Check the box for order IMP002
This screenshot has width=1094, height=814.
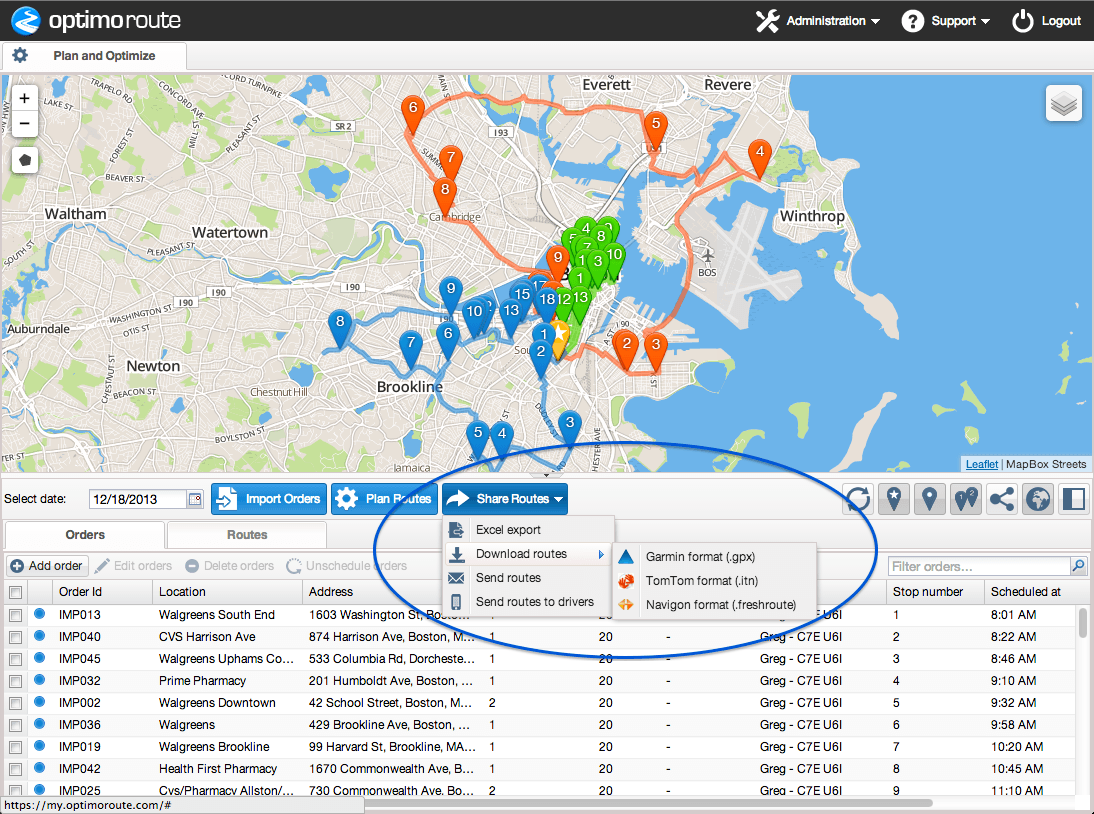tap(15, 703)
